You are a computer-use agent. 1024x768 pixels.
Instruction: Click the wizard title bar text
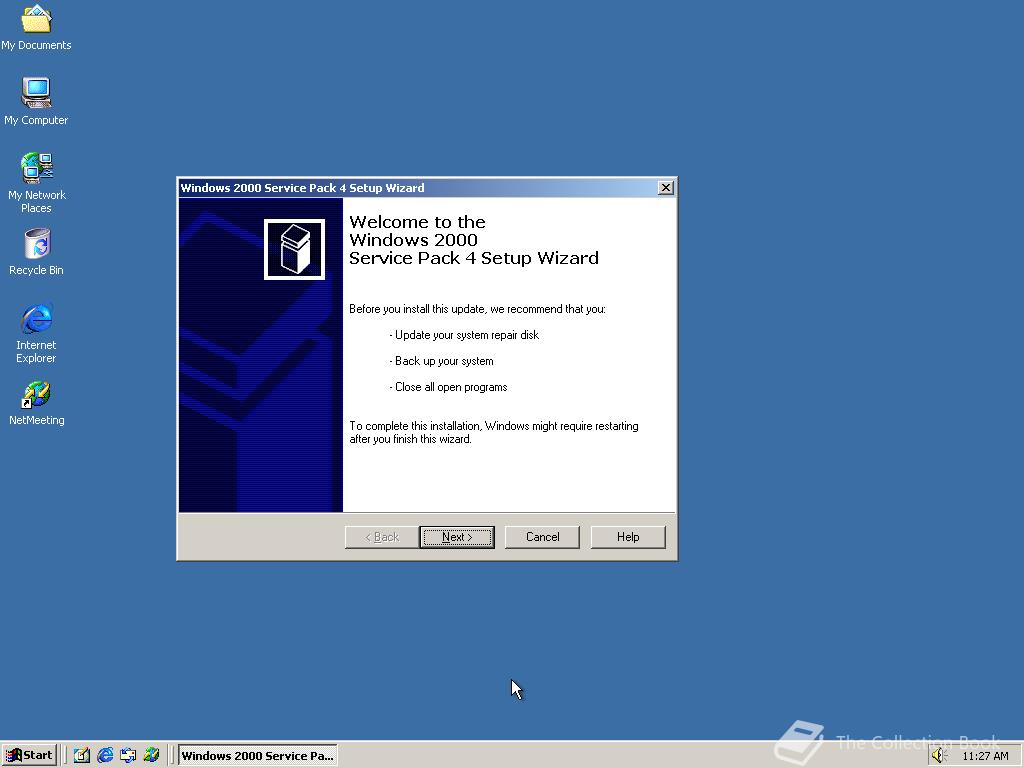coord(302,188)
